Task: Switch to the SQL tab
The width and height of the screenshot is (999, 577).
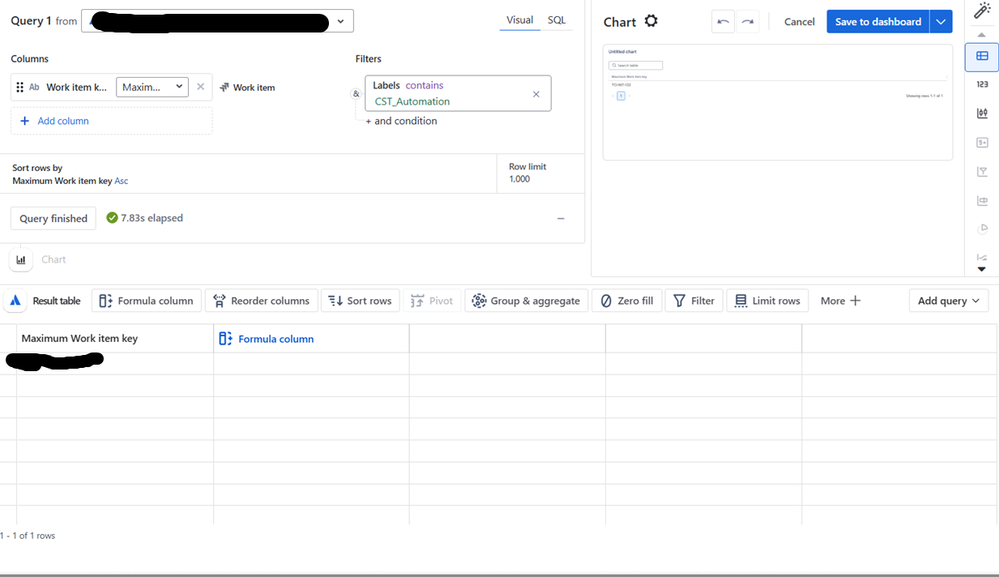Action: [x=556, y=20]
